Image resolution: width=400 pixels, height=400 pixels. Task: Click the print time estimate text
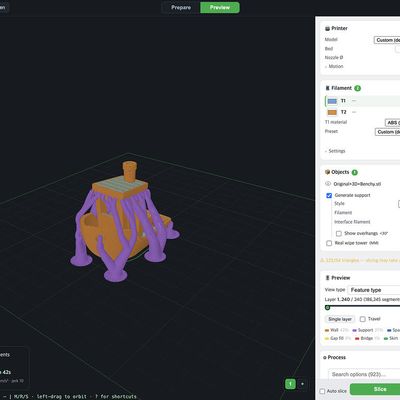coord(6,372)
